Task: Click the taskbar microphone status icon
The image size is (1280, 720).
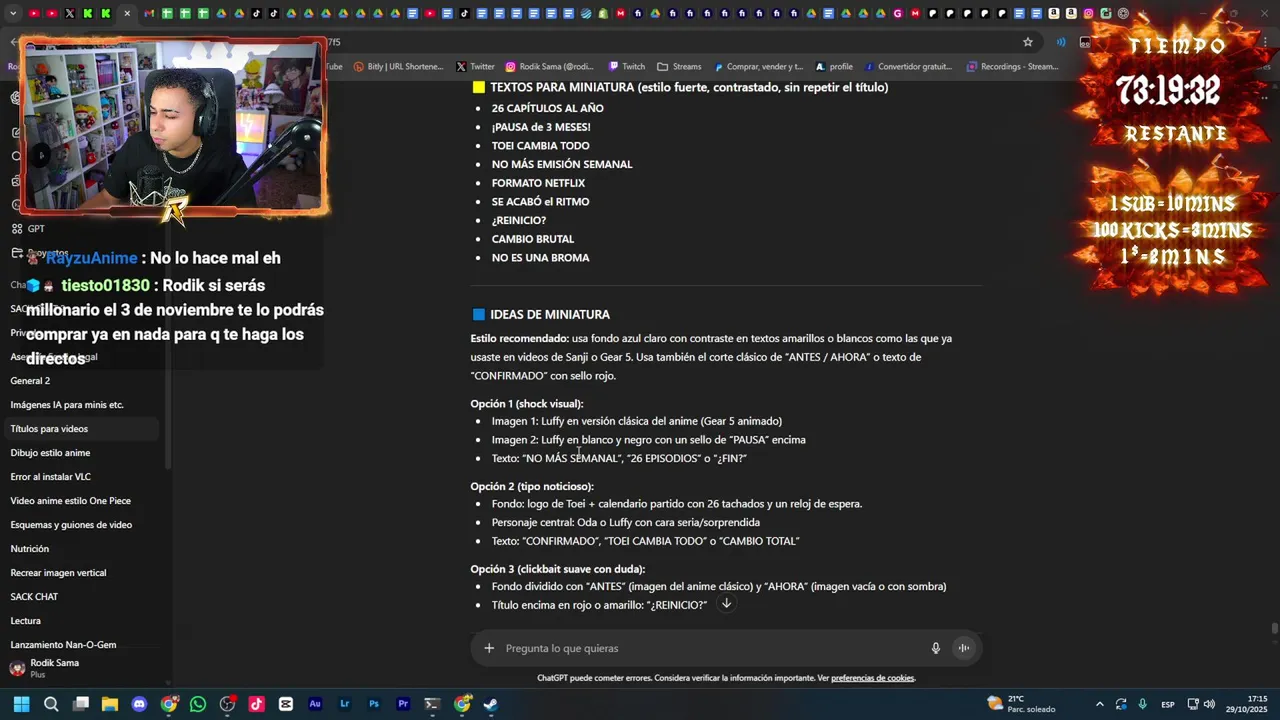Action: (1142, 704)
